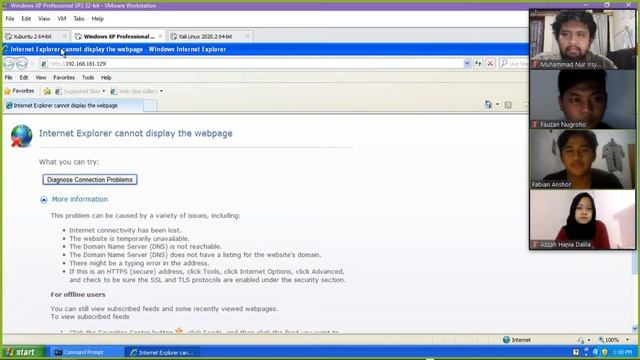Click Azzah Hania Dalila video thumbnail
Viewport: 640px width, 360px height.
click(582, 220)
